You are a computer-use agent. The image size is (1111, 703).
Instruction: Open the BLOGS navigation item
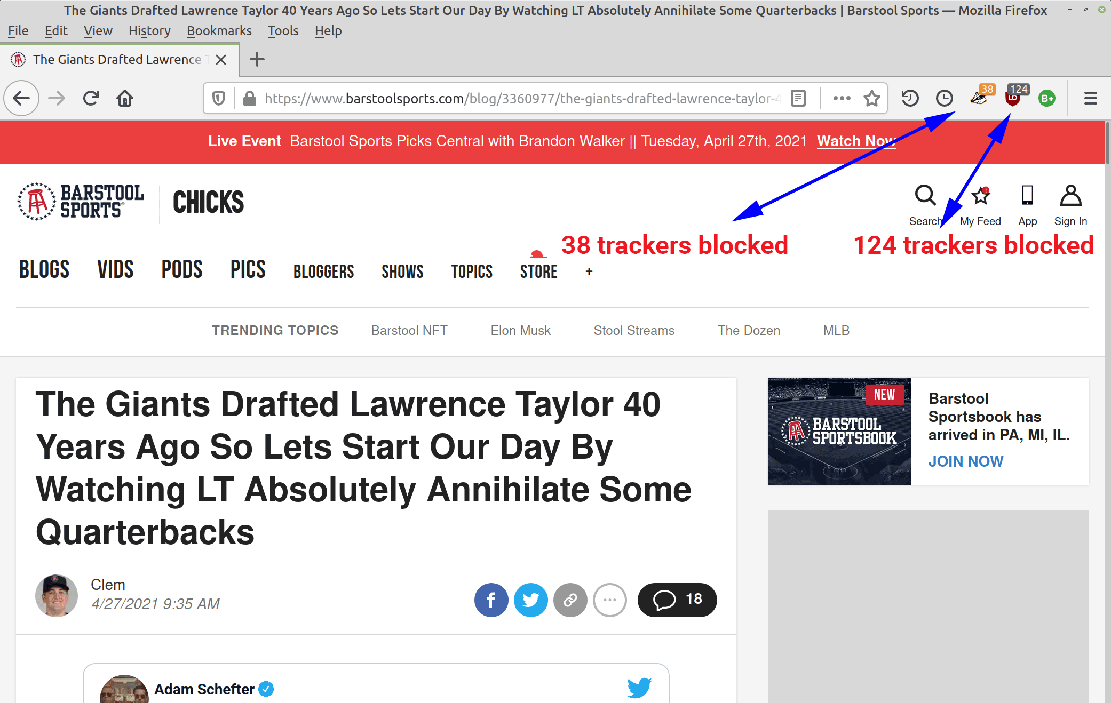(44, 269)
